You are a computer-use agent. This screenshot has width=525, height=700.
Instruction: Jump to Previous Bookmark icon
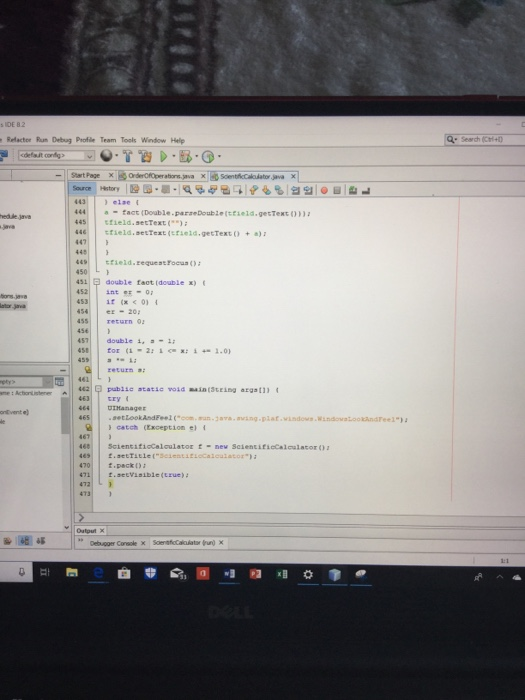254,191
